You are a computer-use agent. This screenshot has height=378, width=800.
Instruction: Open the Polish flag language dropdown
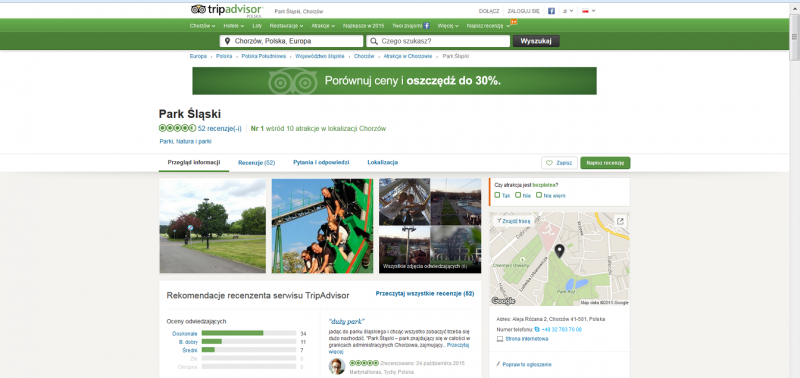tap(588, 11)
